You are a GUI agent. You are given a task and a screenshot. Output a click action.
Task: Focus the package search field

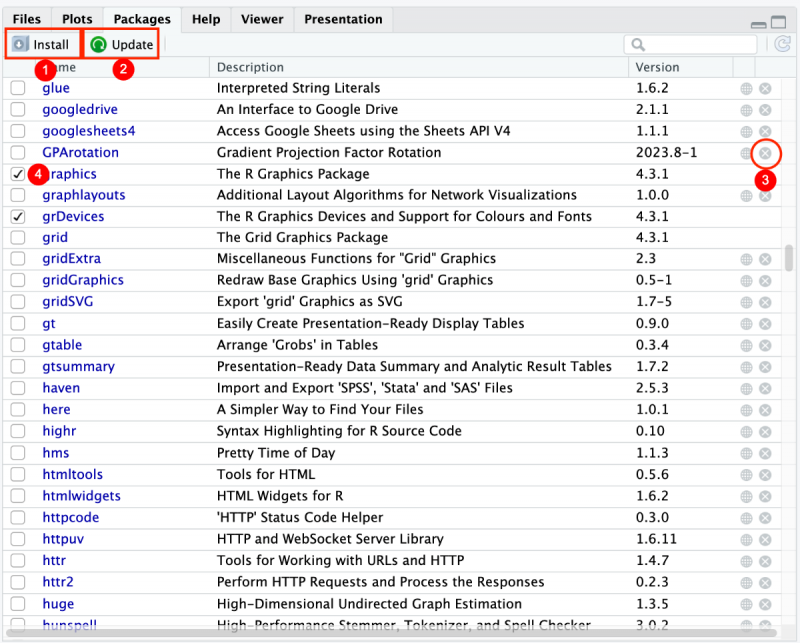[690, 44]
